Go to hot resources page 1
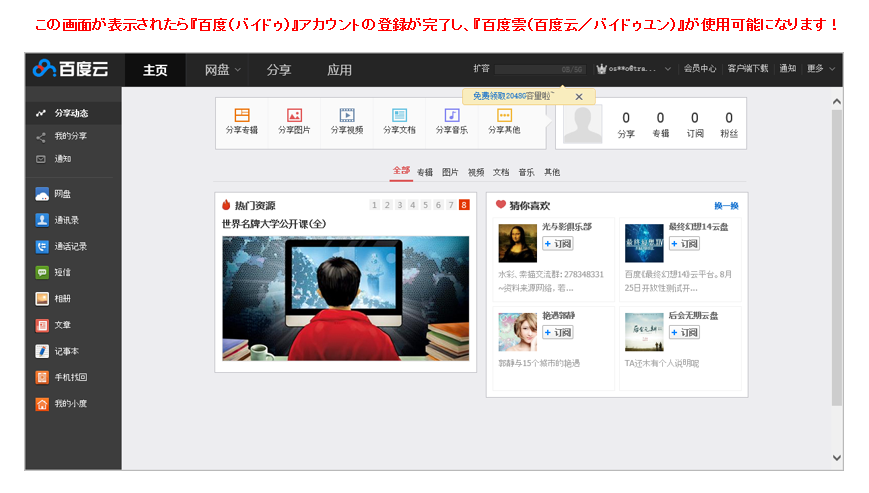 374,205
